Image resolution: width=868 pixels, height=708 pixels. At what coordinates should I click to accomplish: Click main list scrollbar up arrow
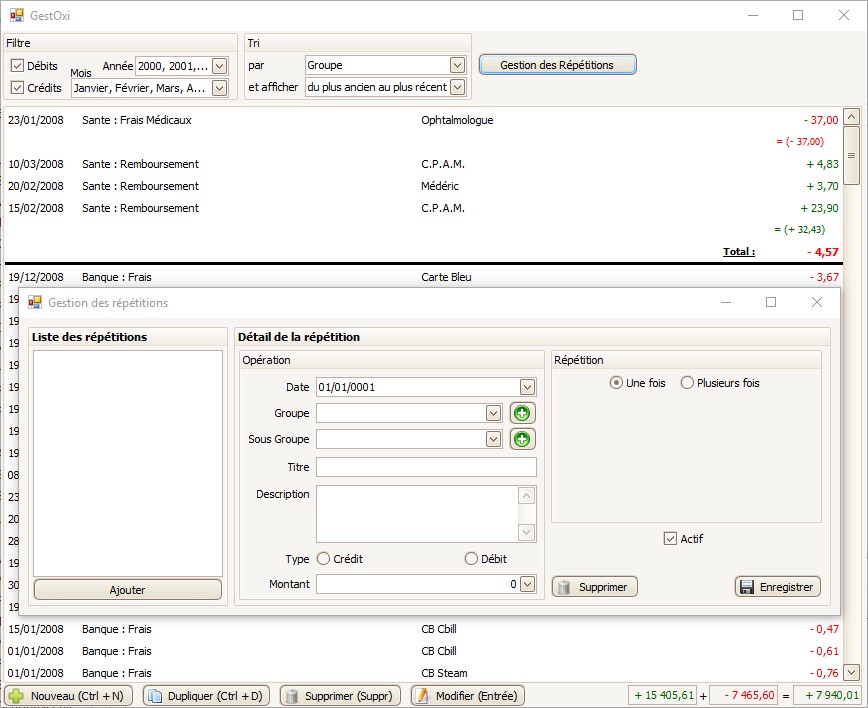click(x=851, y=117)
